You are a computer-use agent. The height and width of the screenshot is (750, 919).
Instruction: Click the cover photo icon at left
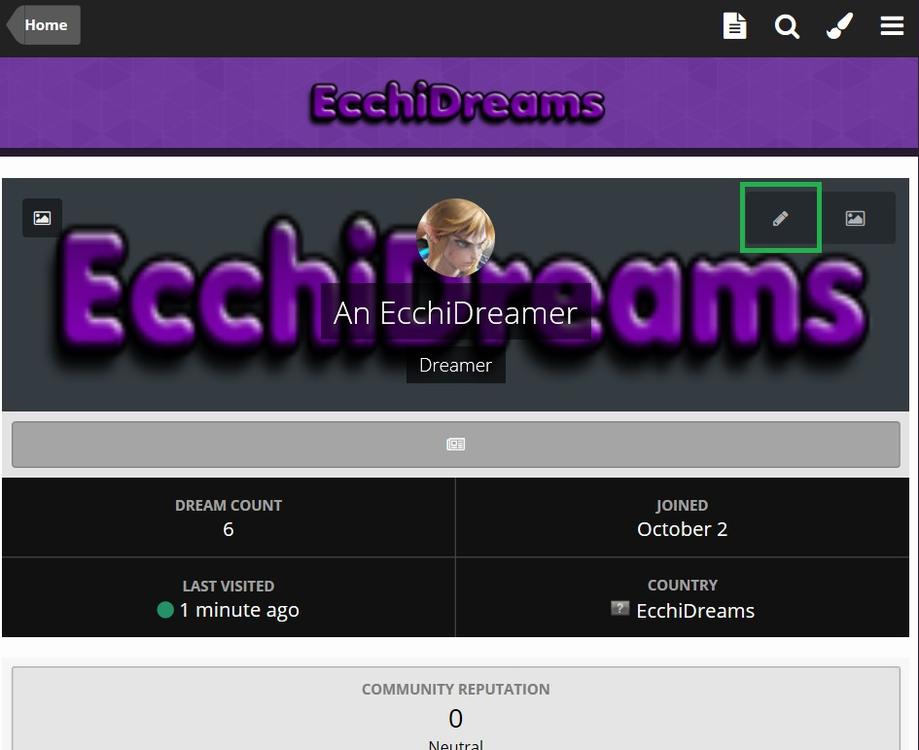pyautogui.click(x=42, y=218)
